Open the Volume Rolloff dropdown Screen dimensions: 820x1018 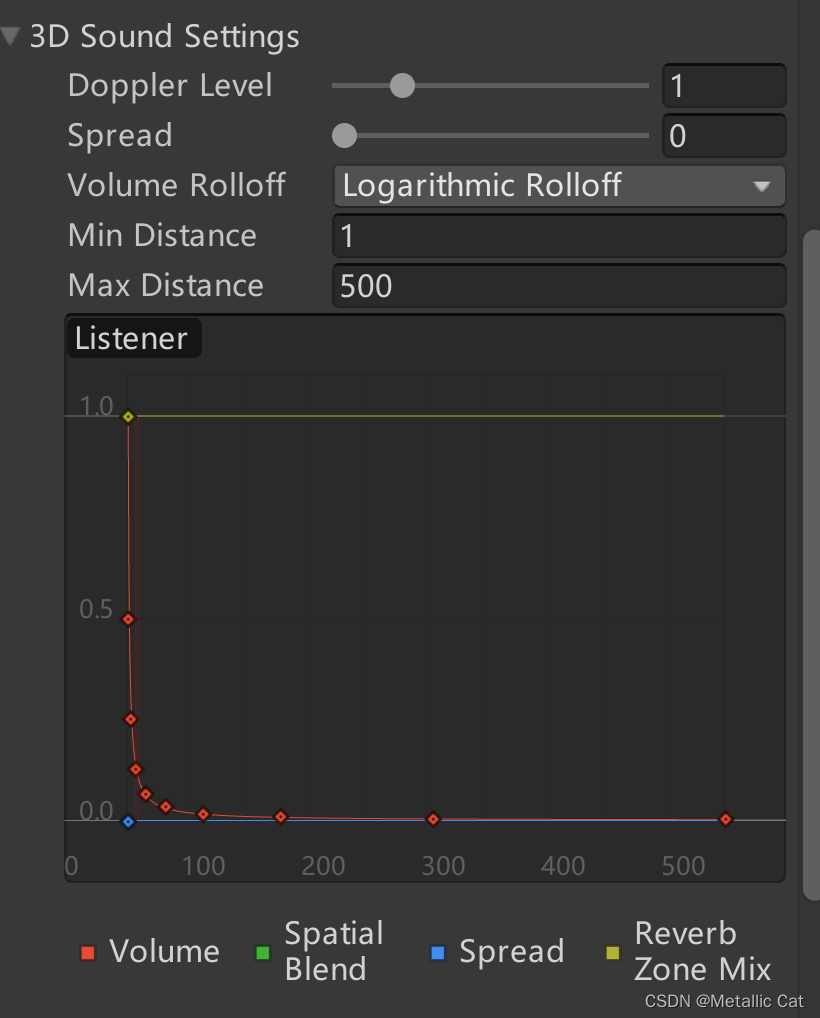click(558, 186)
